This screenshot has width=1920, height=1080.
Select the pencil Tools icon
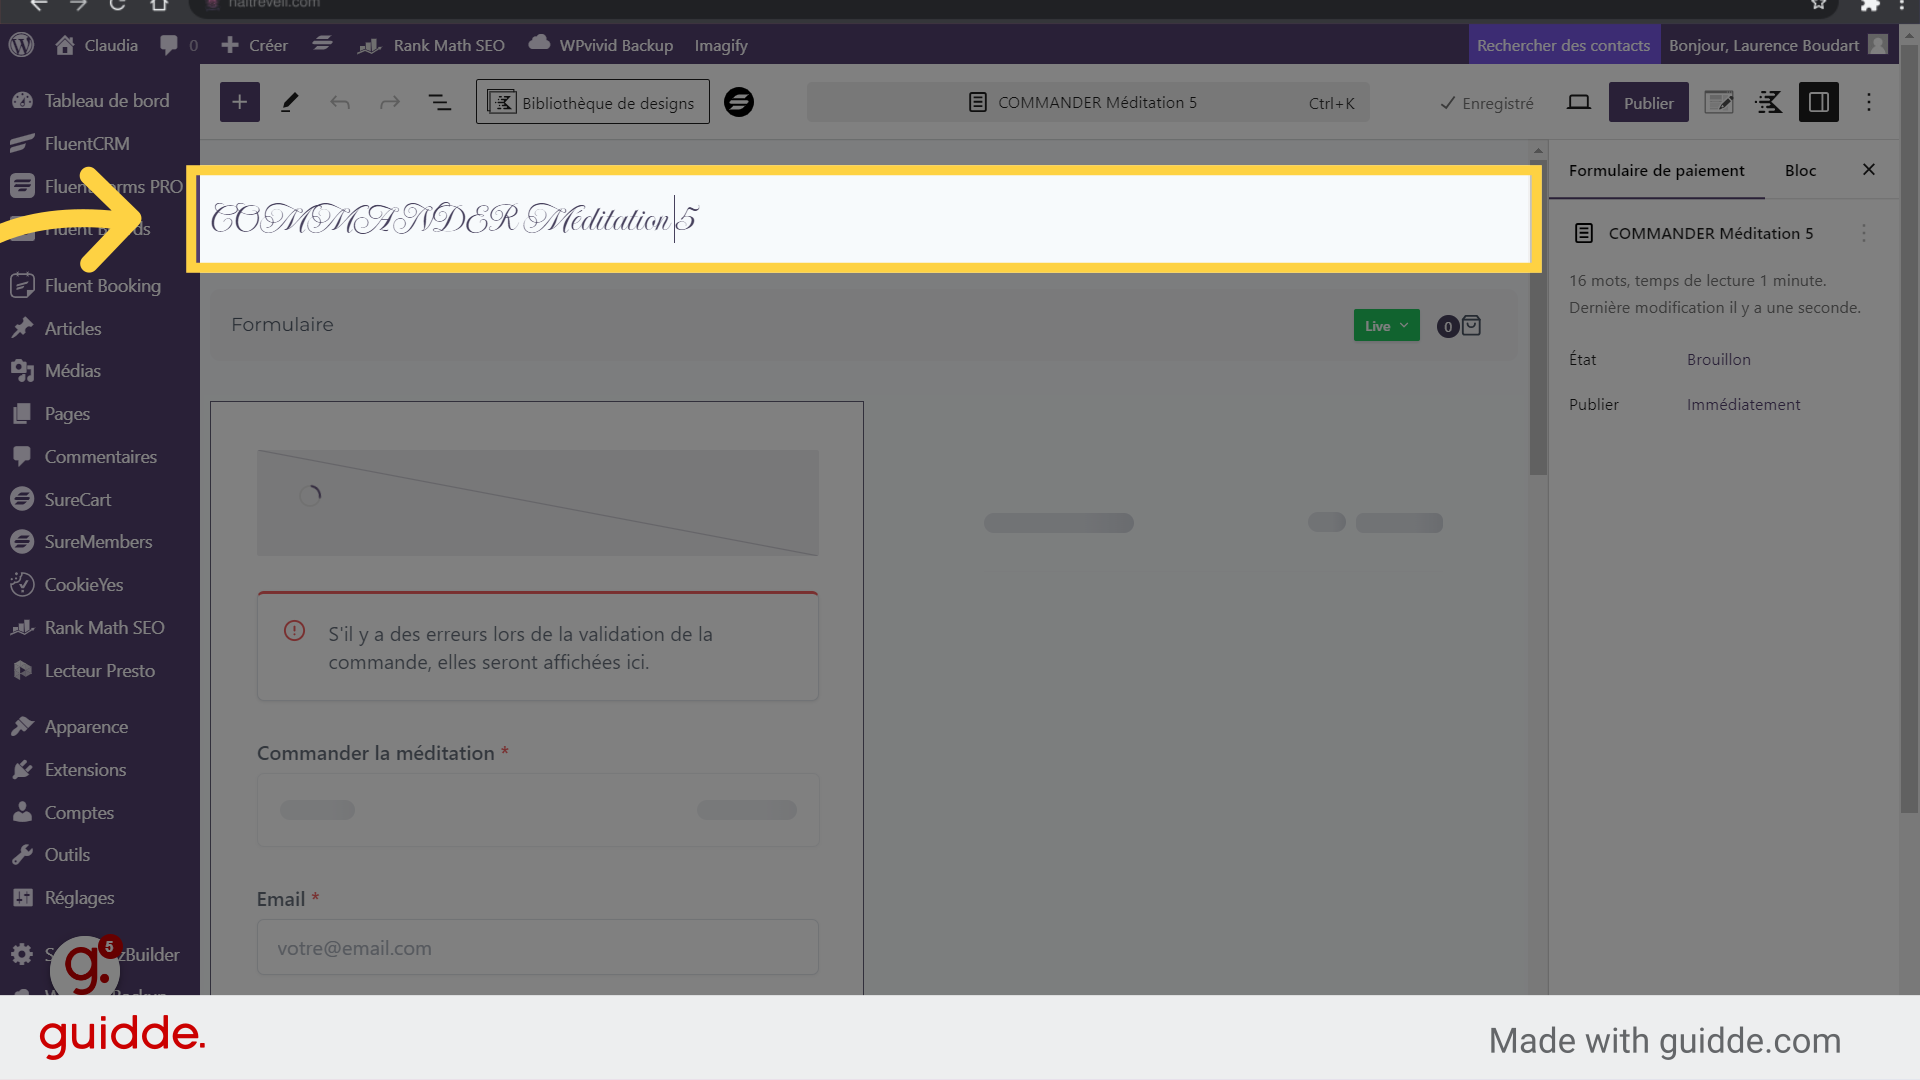(x=290, y=102)
